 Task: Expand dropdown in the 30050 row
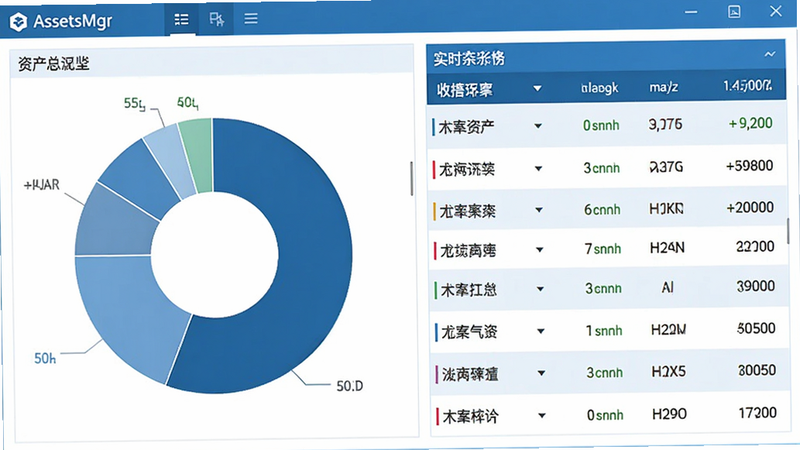pos(541,373)
